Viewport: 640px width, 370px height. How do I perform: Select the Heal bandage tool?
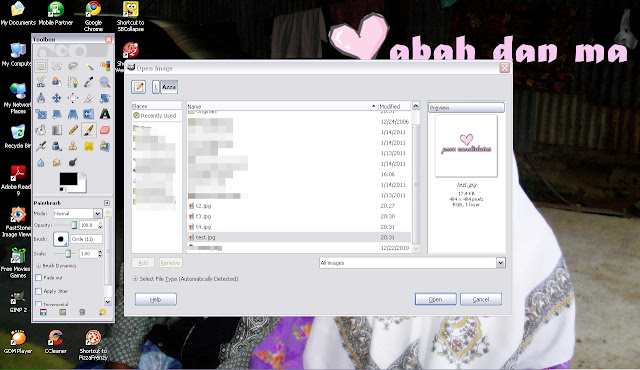89,146
